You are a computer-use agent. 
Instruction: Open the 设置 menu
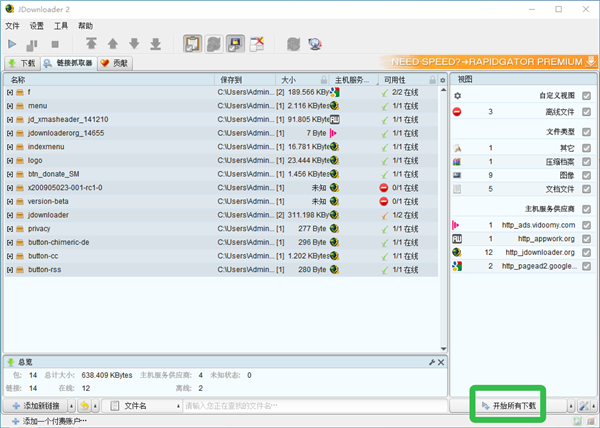tap(36, 25)
